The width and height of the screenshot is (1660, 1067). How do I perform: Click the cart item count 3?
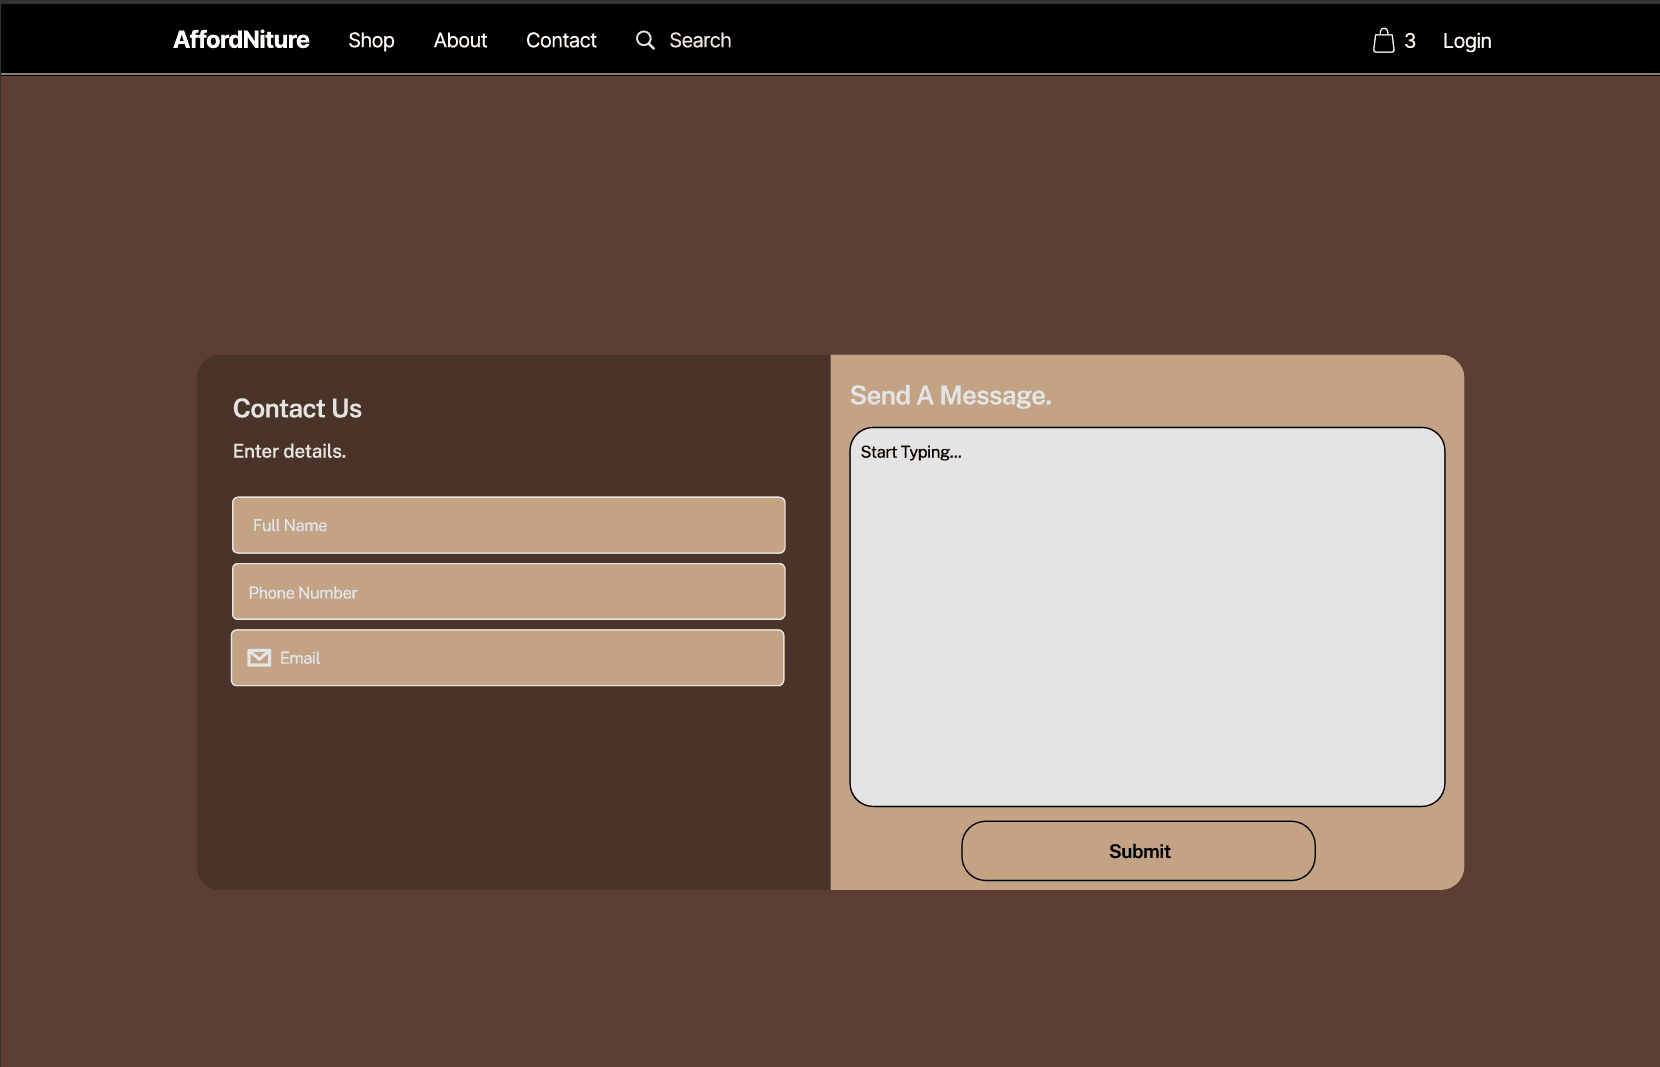pyautogui.click(x=1410, y=41)
